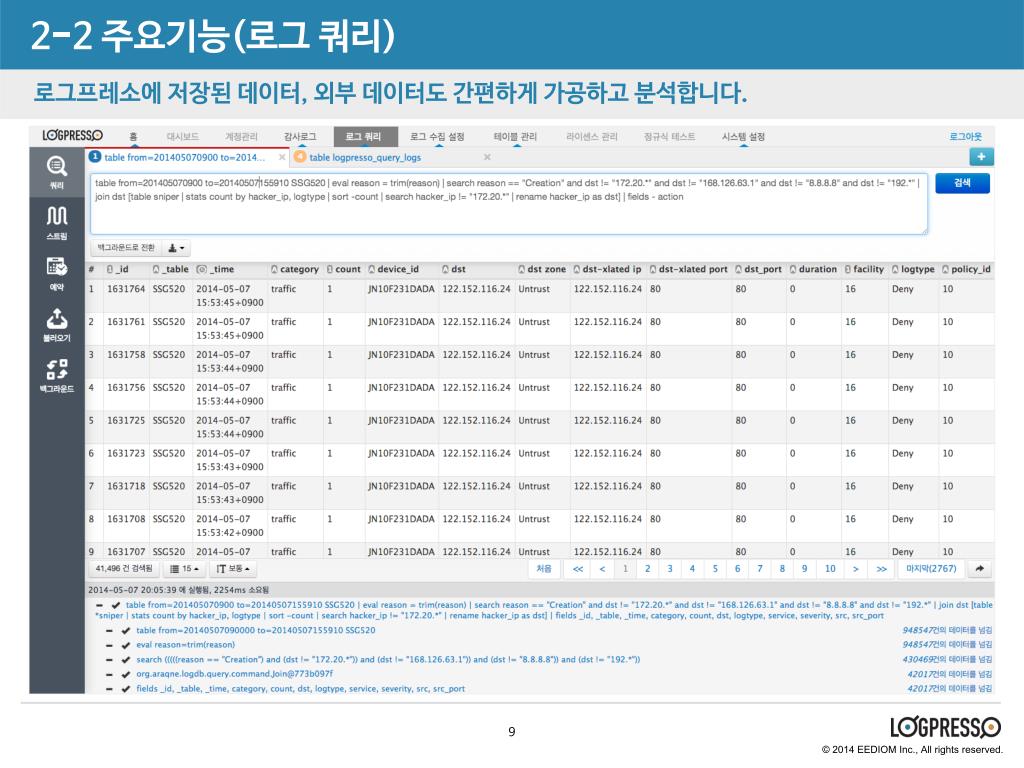
Task: Switch to 'table logpresso_query_logs' tab
Action: [x=365, y=157]
